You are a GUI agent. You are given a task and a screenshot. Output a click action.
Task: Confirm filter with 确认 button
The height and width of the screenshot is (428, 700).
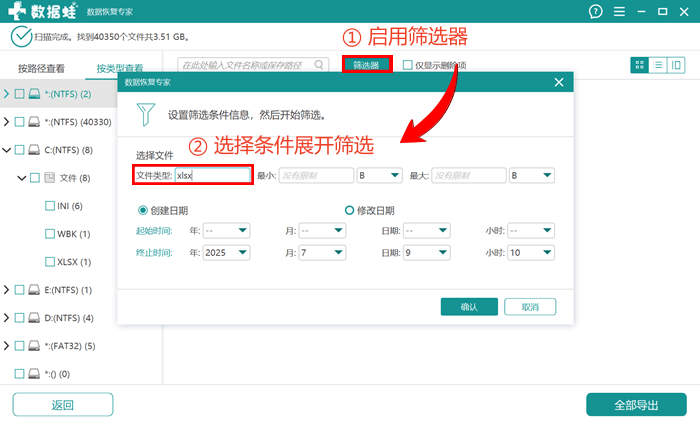469,307
